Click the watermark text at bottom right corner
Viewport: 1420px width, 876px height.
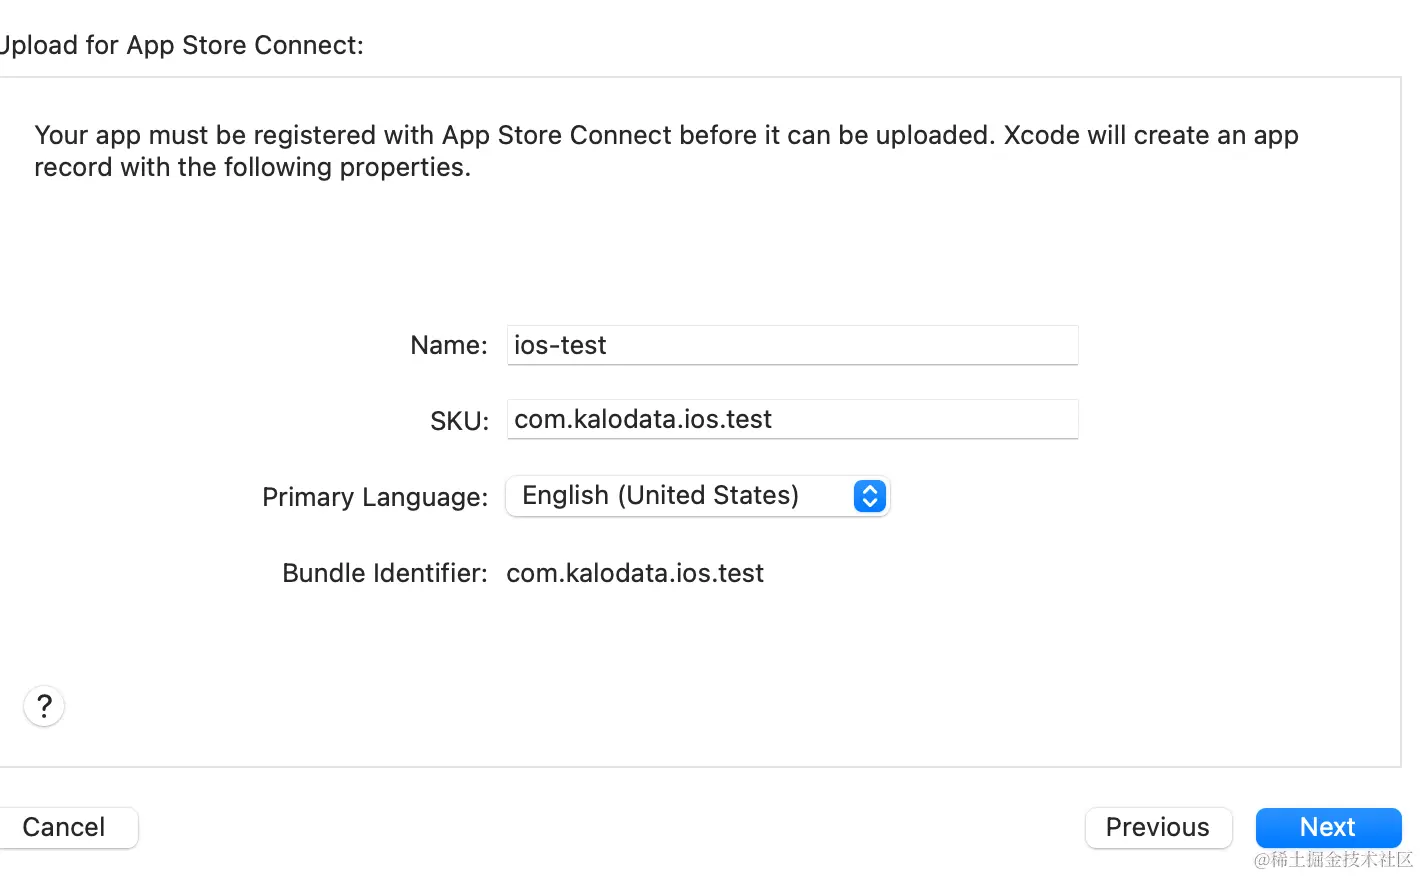[x=1333, y=860]
